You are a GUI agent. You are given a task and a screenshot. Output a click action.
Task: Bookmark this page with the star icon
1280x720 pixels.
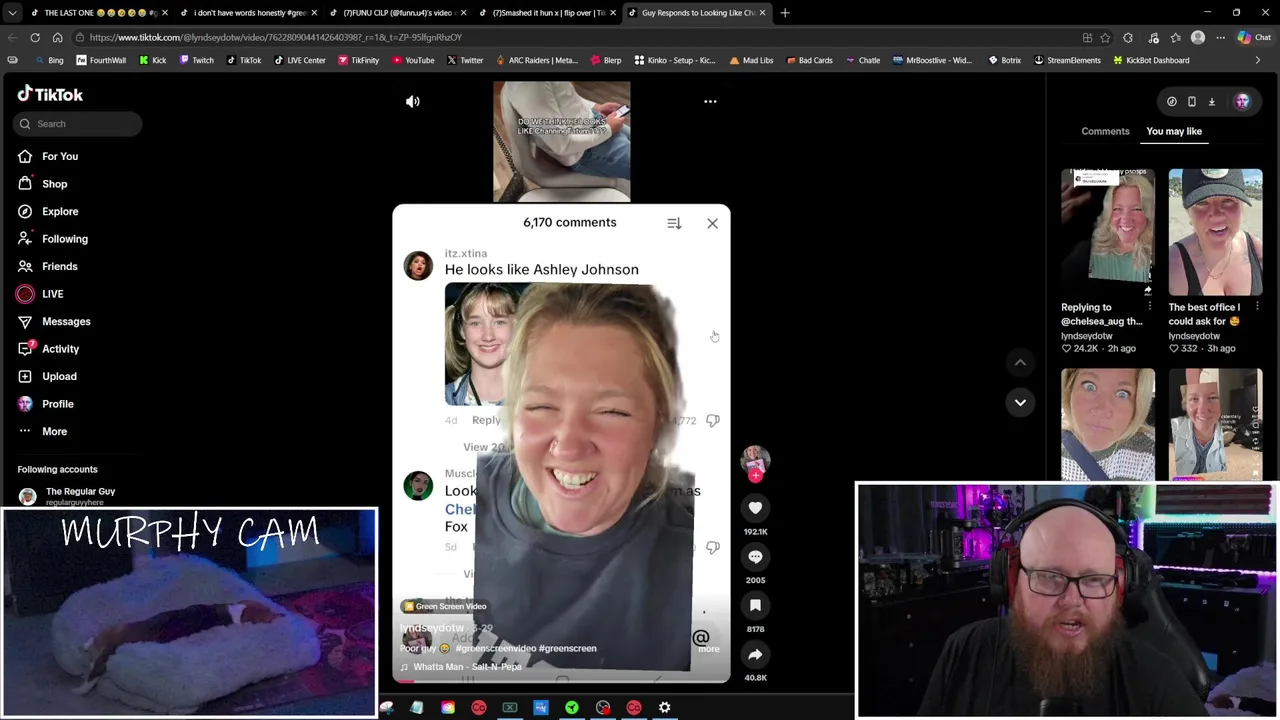point(1105,38)
